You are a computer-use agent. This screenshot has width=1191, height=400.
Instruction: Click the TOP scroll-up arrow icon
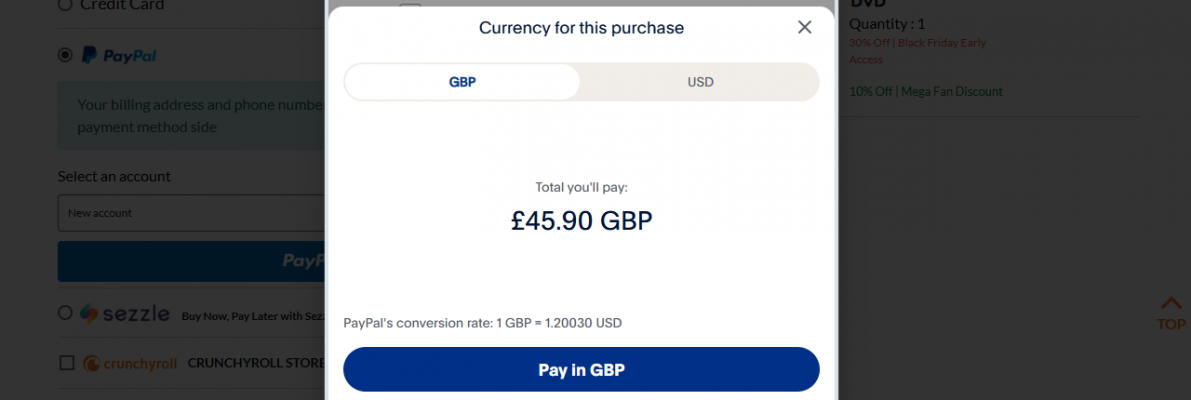tap(1171, 304)
